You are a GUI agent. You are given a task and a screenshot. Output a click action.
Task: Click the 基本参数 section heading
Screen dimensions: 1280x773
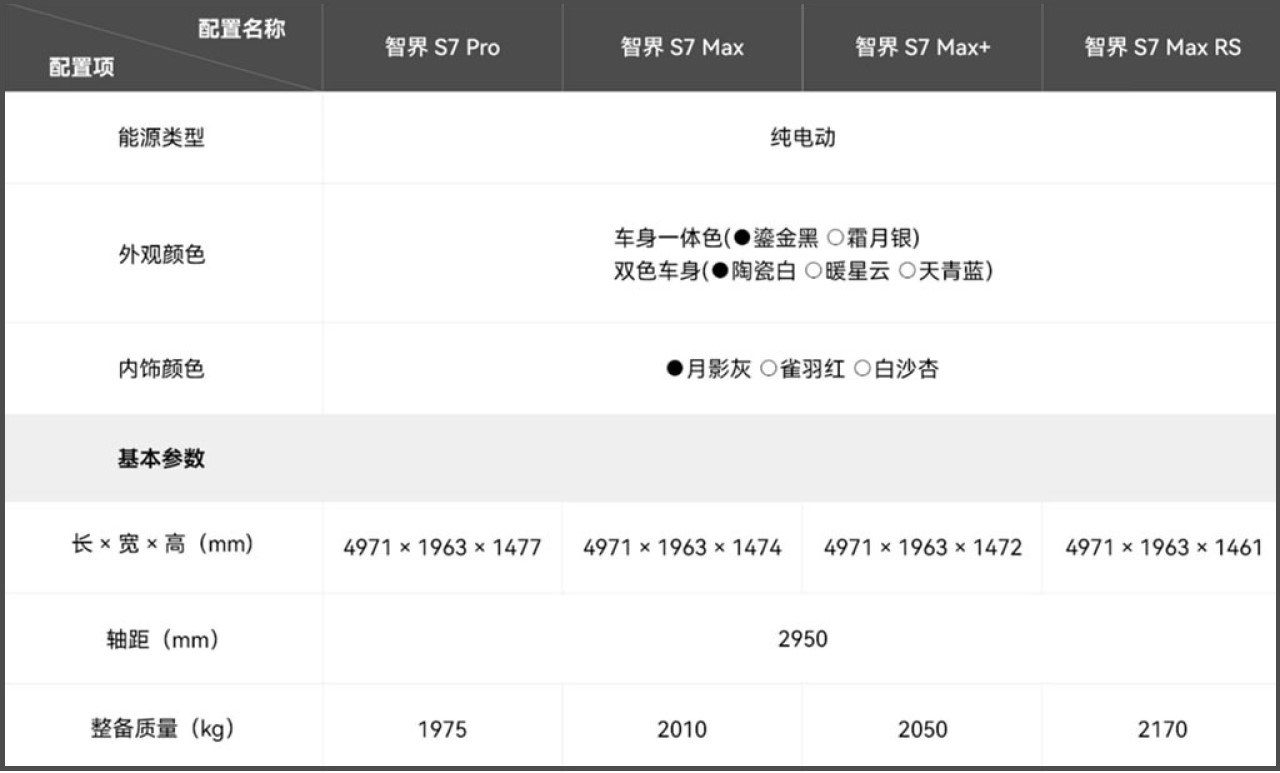point(162,458)
